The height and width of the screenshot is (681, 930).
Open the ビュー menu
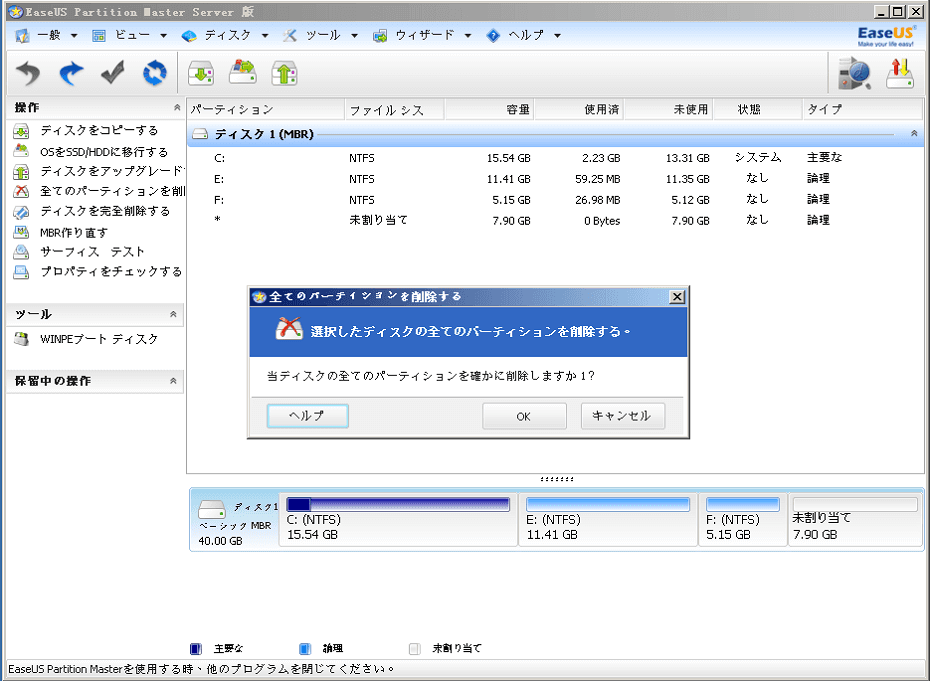[x=129, y=36]
